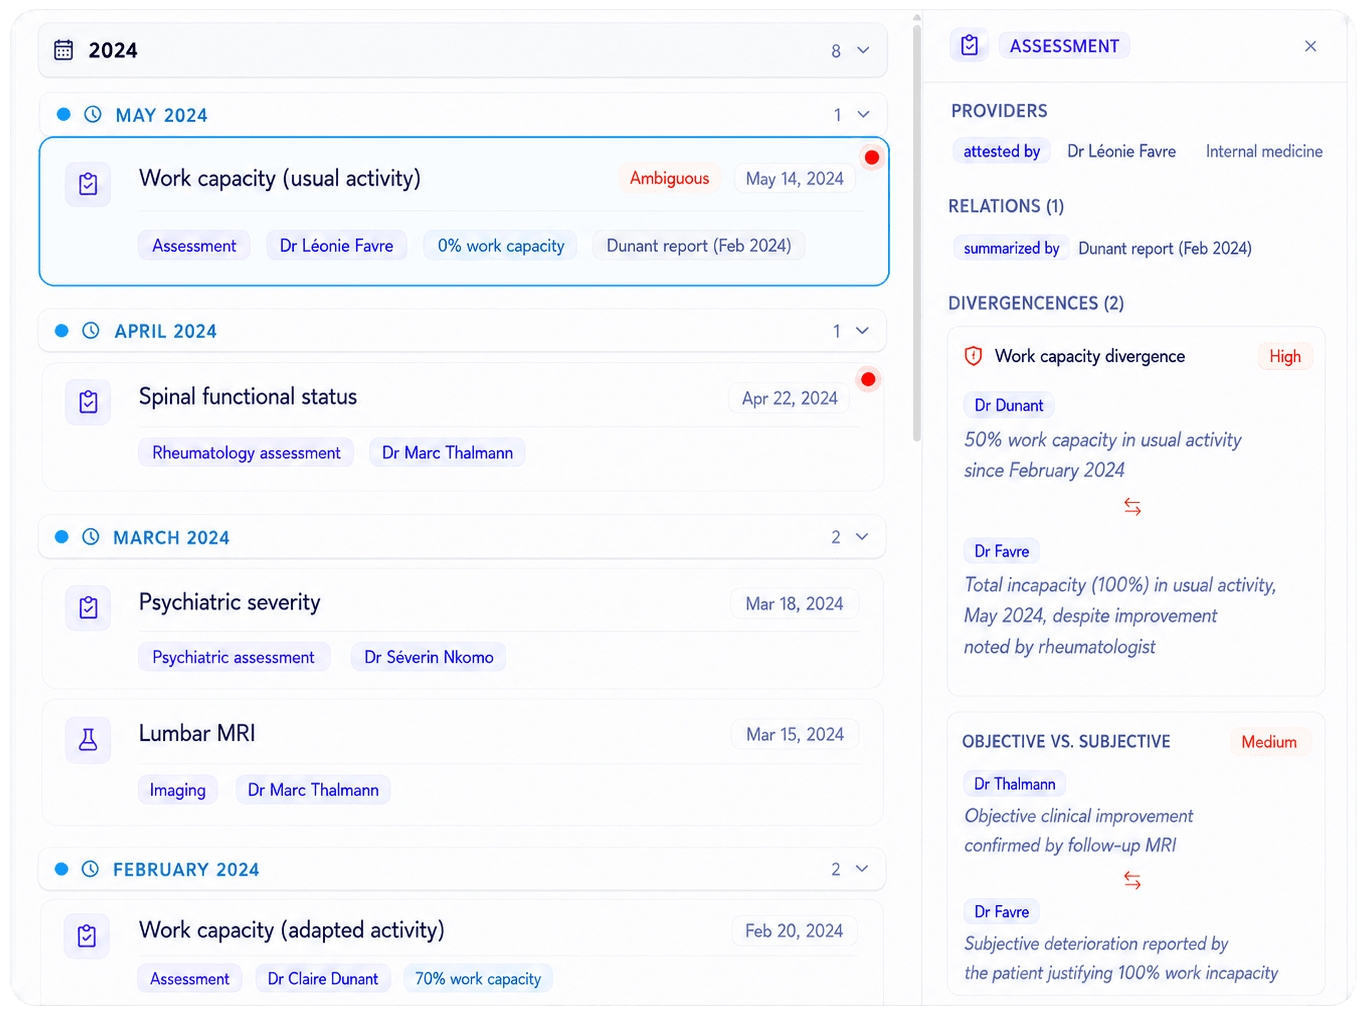Click the Dr Thalmann tag in Objective vs. Subjective

1015,784
